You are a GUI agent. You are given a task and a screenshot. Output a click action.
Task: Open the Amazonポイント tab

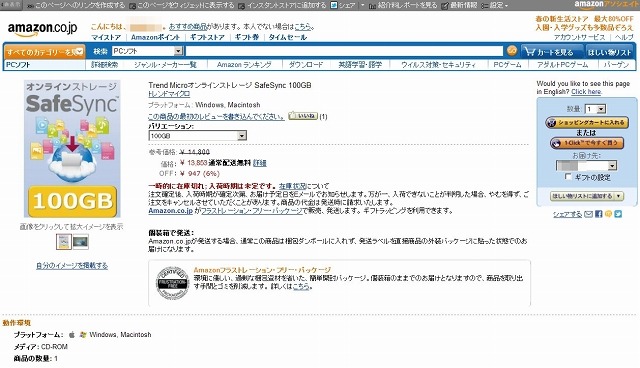[156, 37]
